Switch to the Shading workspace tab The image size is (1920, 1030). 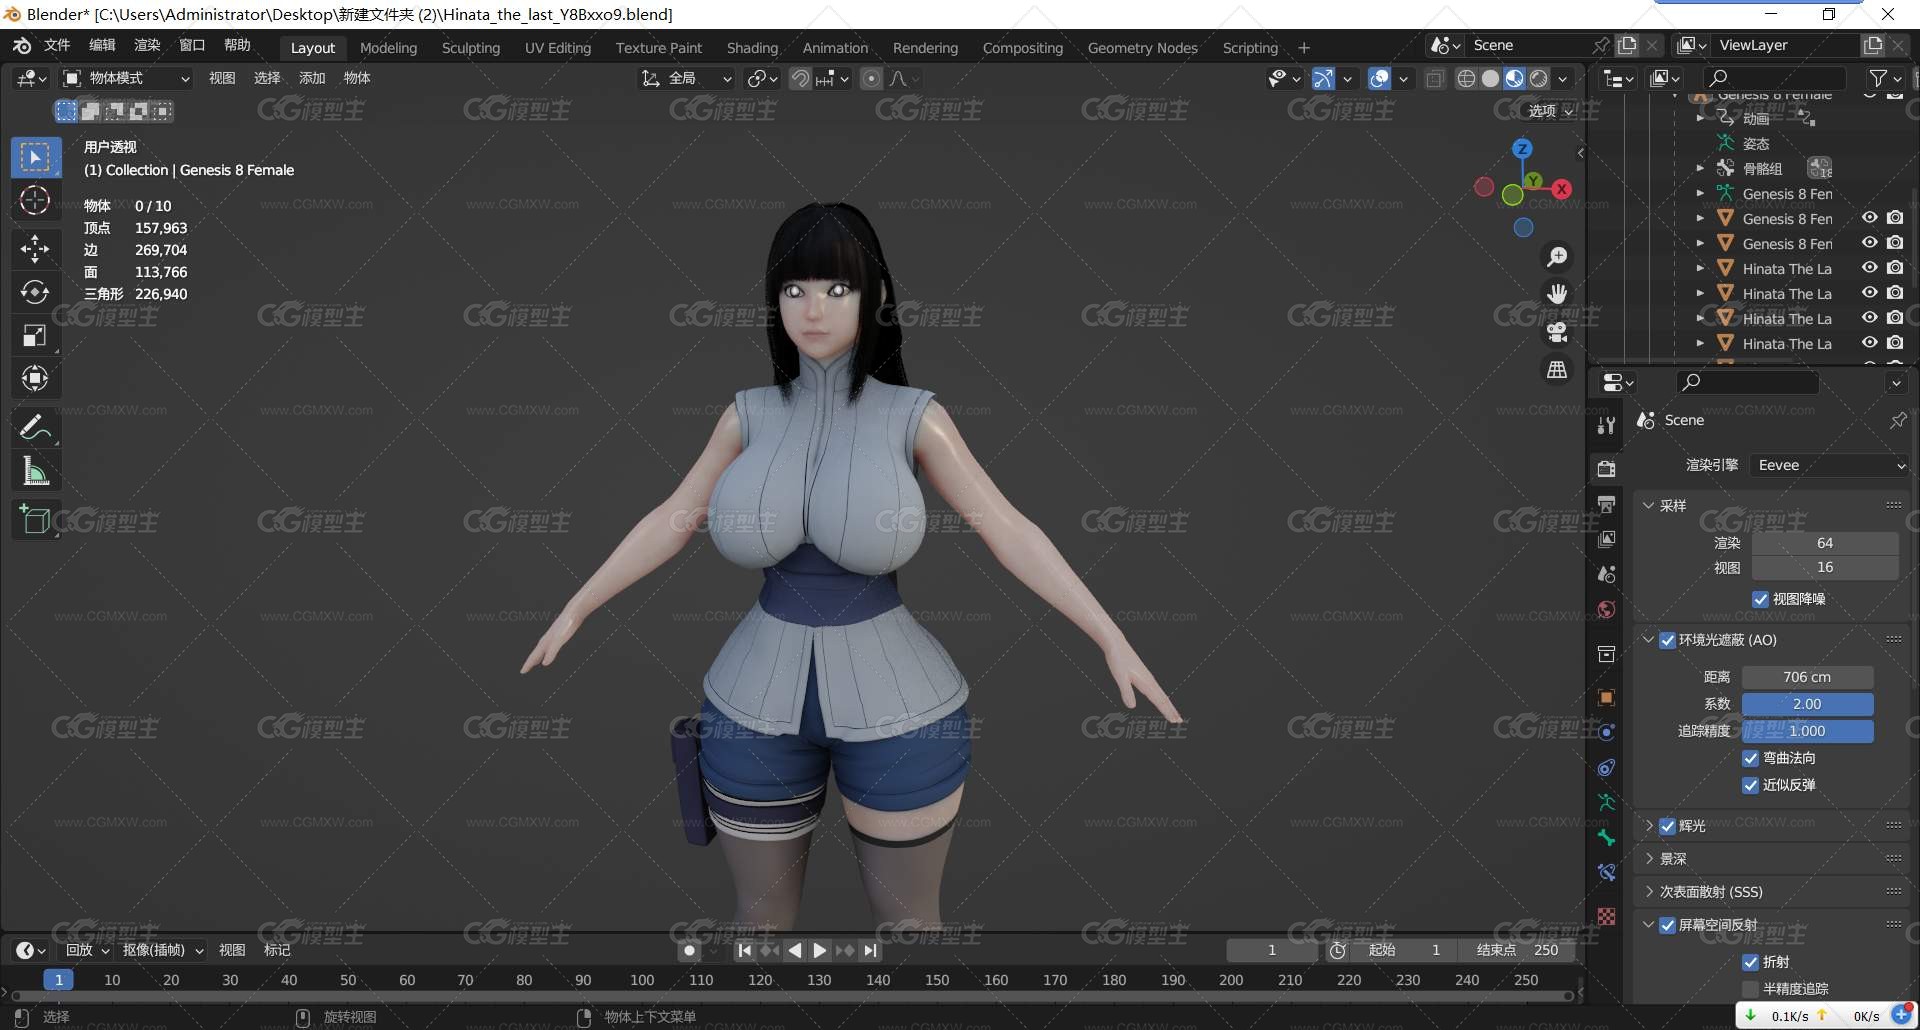[x=752, y=48]
